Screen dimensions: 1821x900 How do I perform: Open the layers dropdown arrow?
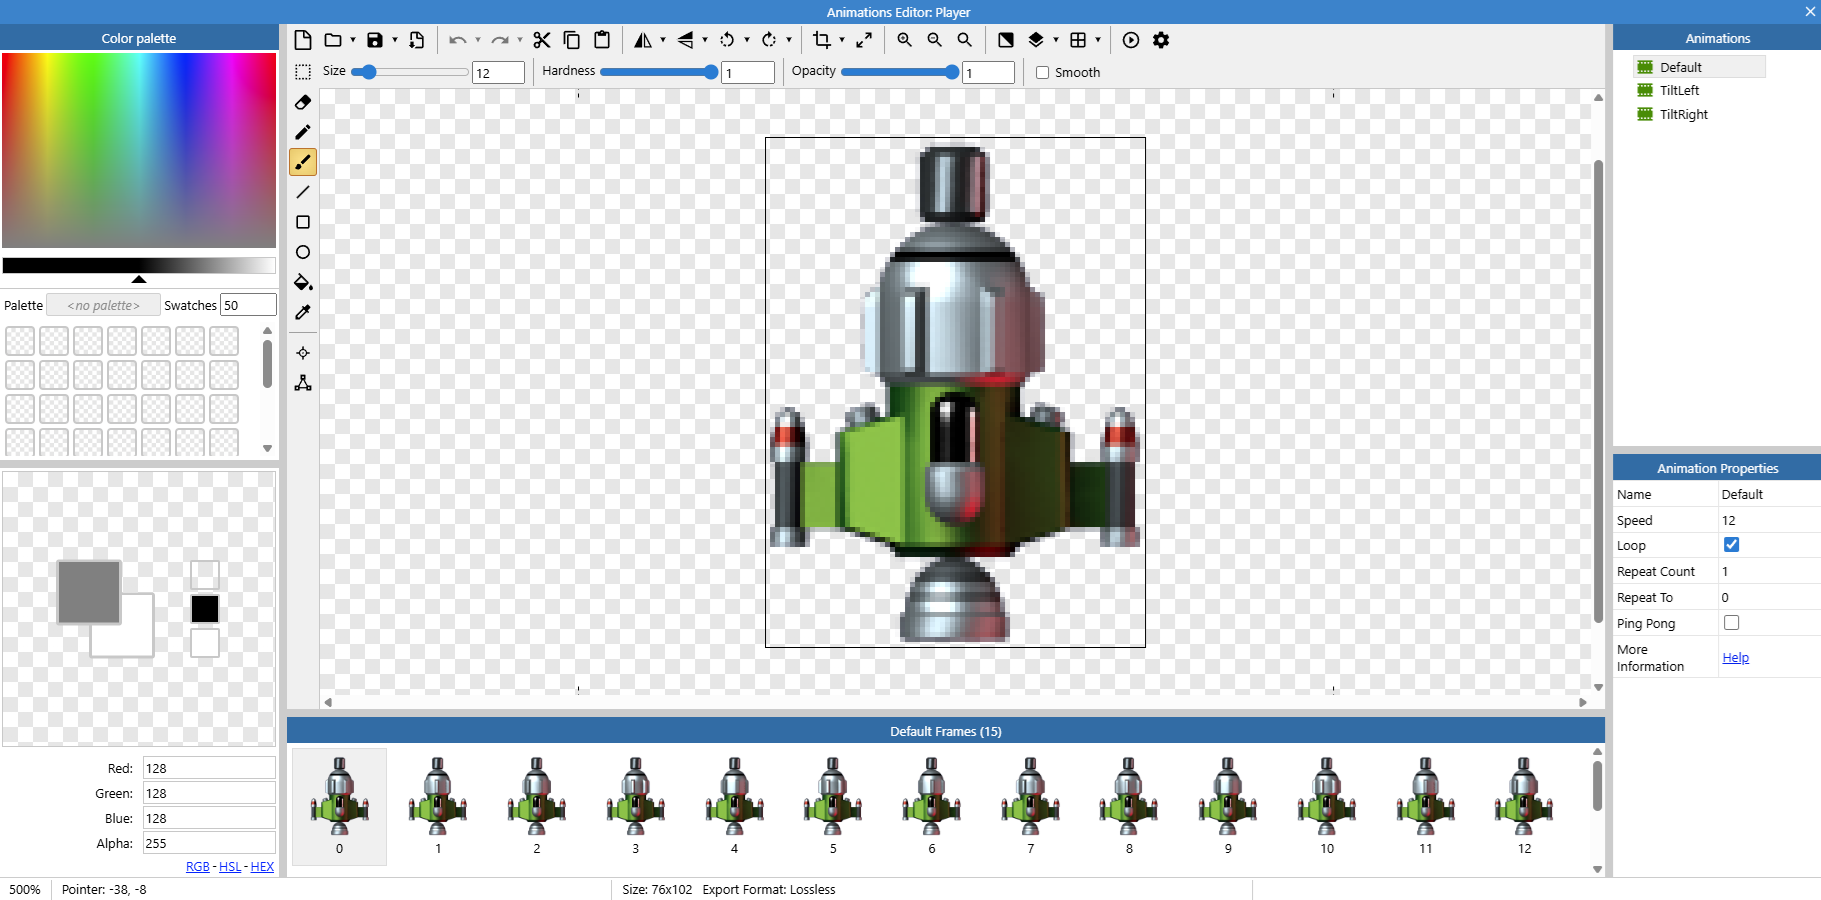(1056, 40)
